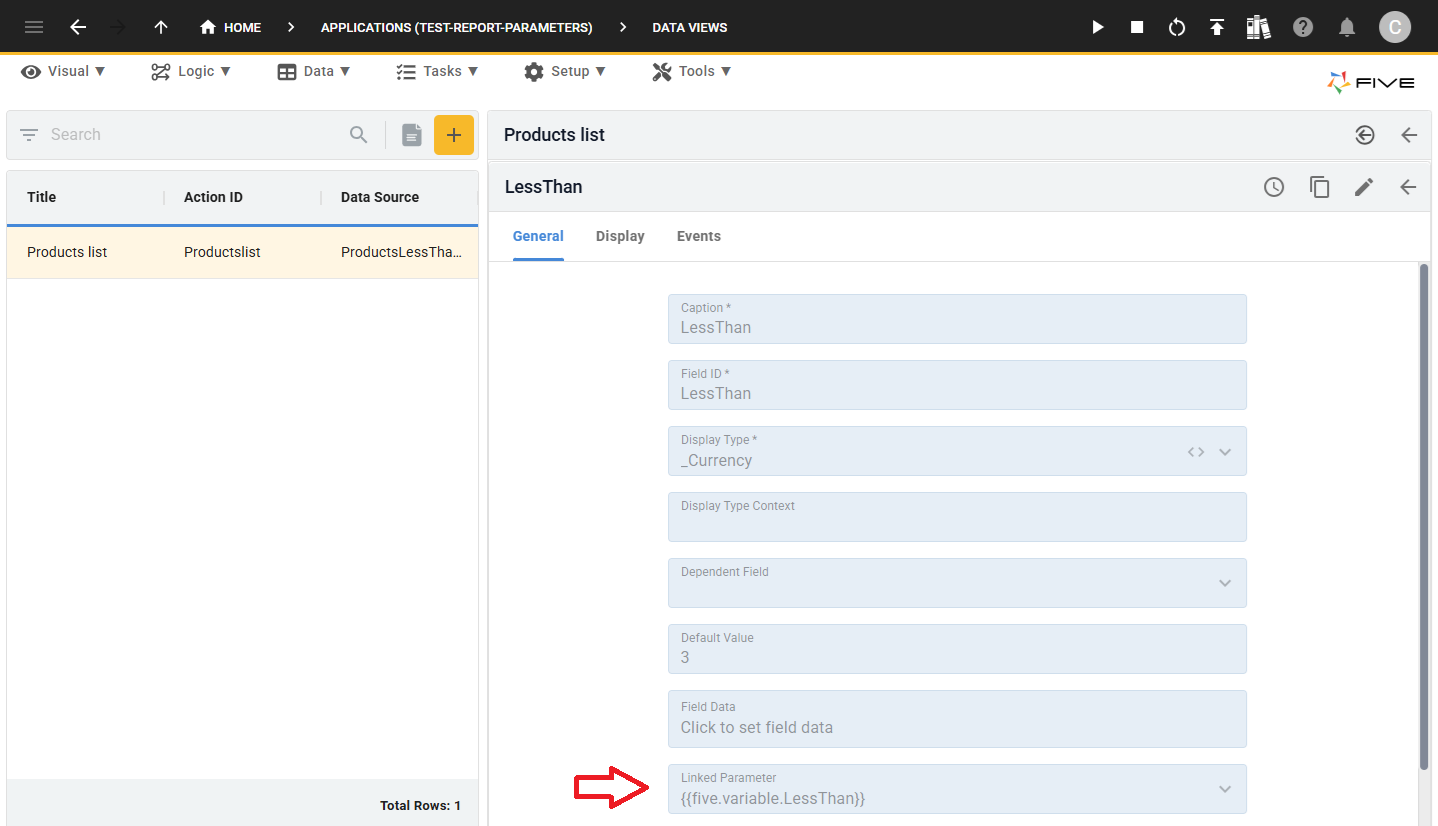Open the Setup menu
This screenshot has height=826, width=1438.
(x=565, y=71)
